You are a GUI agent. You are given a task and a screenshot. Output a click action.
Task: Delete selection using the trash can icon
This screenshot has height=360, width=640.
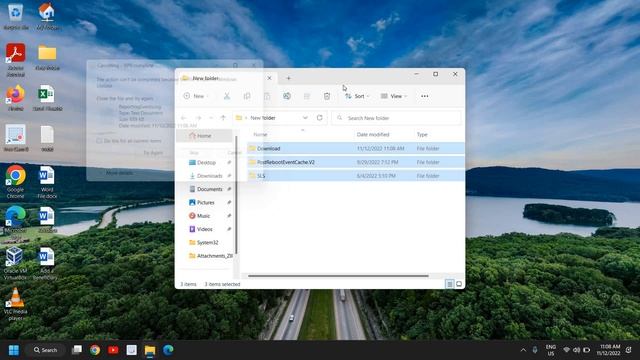327,96
